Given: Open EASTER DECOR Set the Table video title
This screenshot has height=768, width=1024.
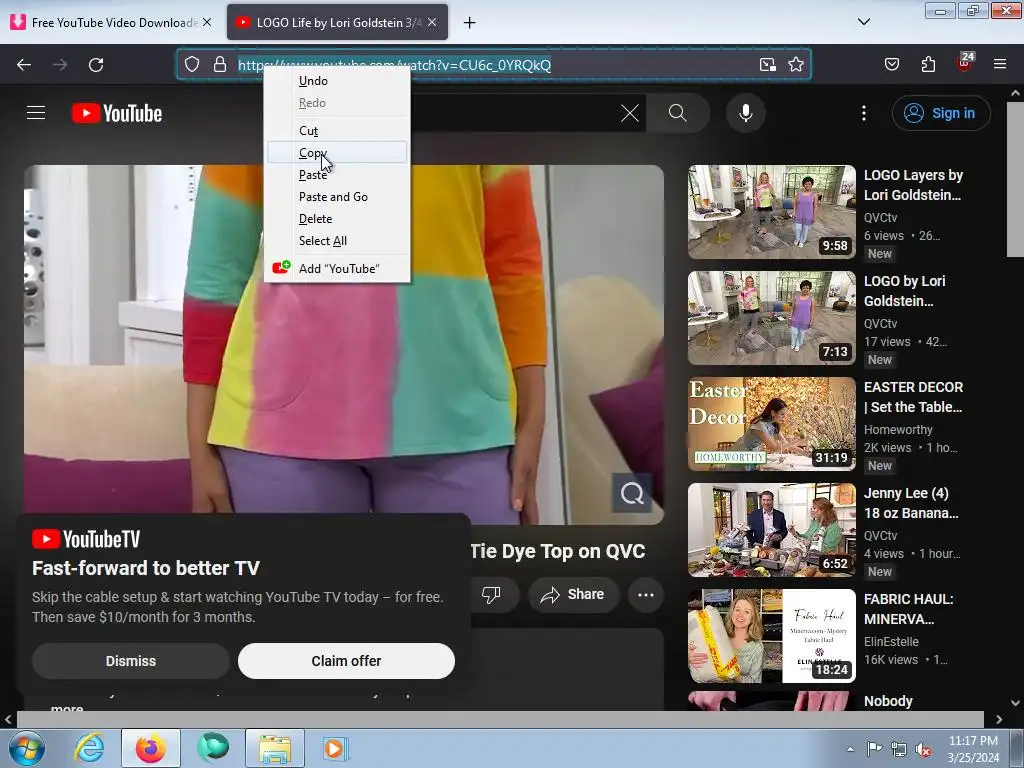Looking at the screenshot, I should [x=913, y=397].
